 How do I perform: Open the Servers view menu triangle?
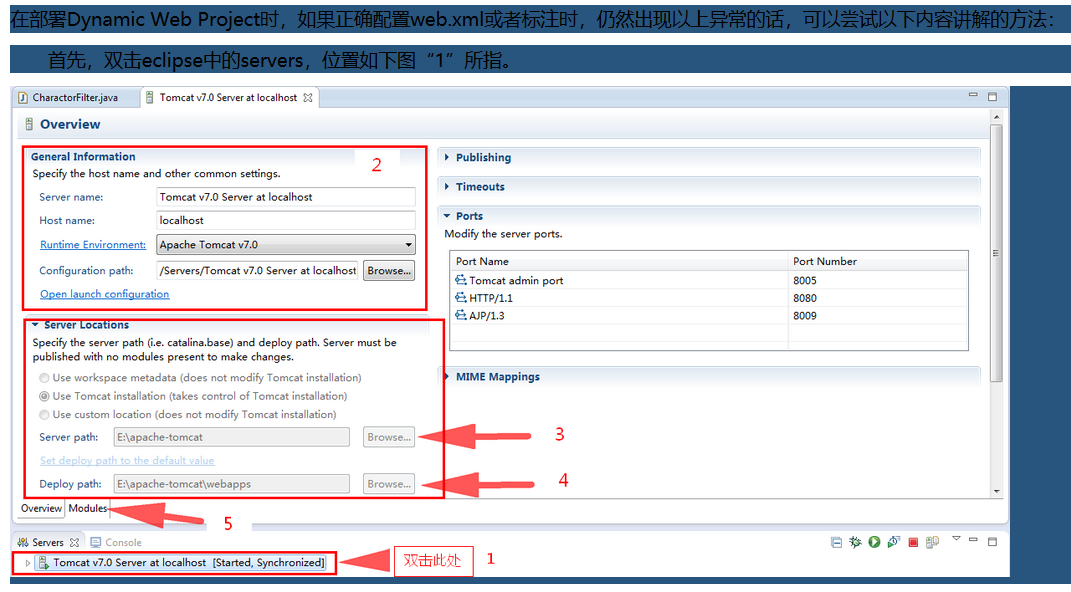956,538
